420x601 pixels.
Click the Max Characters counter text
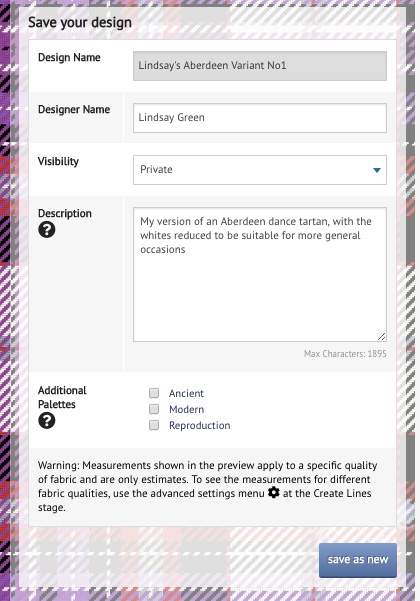coord(345,353)
